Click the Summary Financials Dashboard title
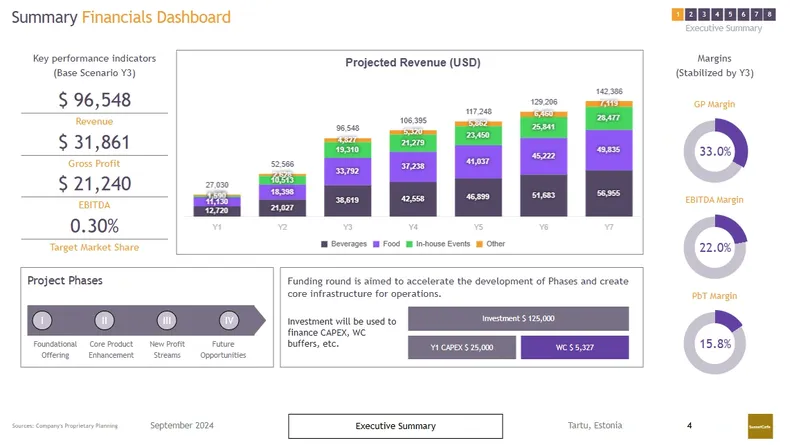792x445 pixels. coord(121,17)
